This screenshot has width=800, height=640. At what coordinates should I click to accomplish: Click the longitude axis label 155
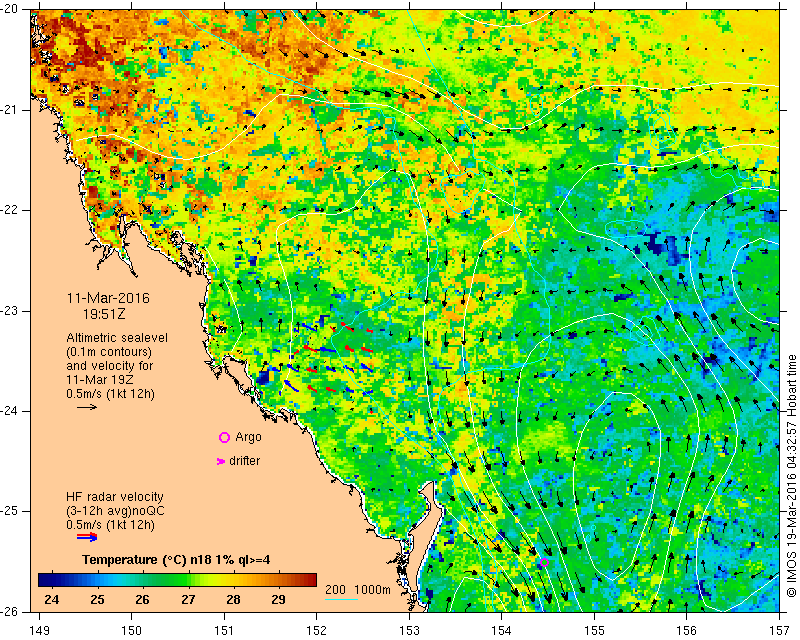[594, 631]
